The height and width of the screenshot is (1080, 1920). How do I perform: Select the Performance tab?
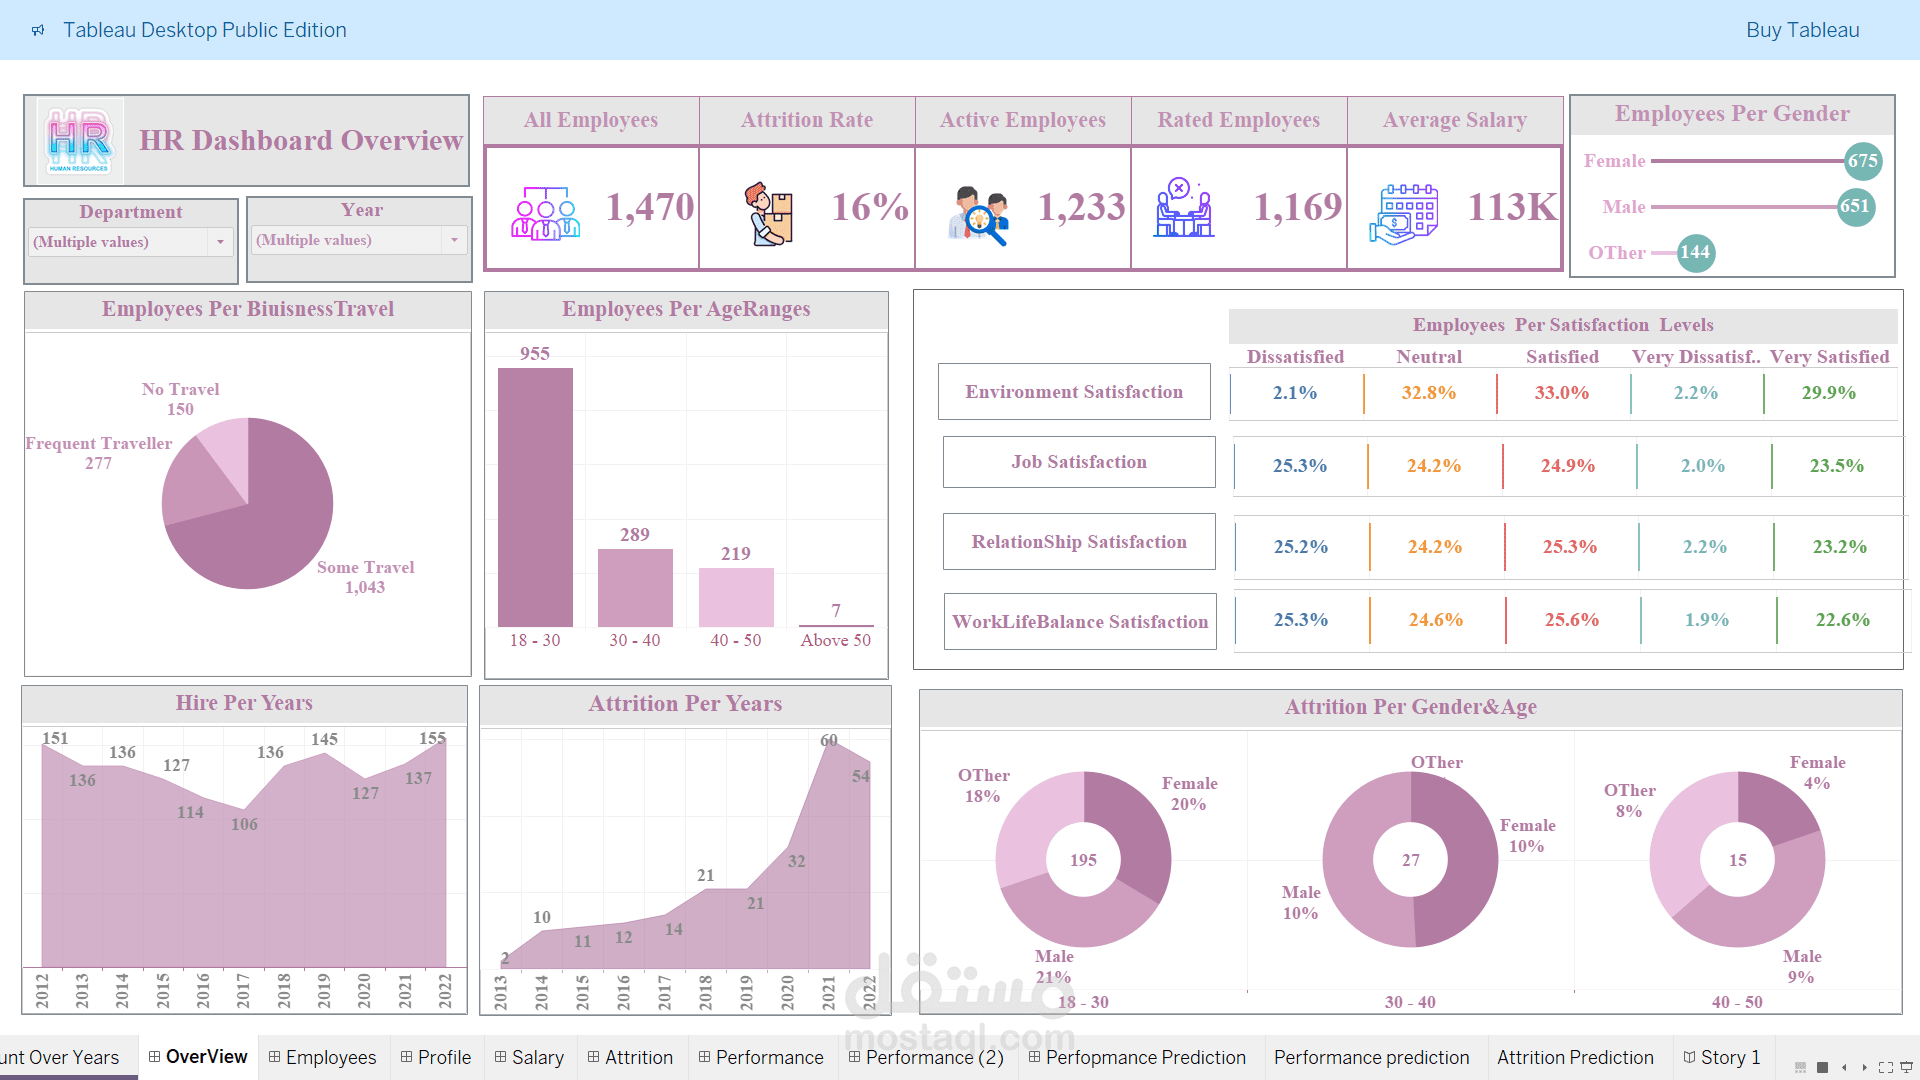(761, 1057)
